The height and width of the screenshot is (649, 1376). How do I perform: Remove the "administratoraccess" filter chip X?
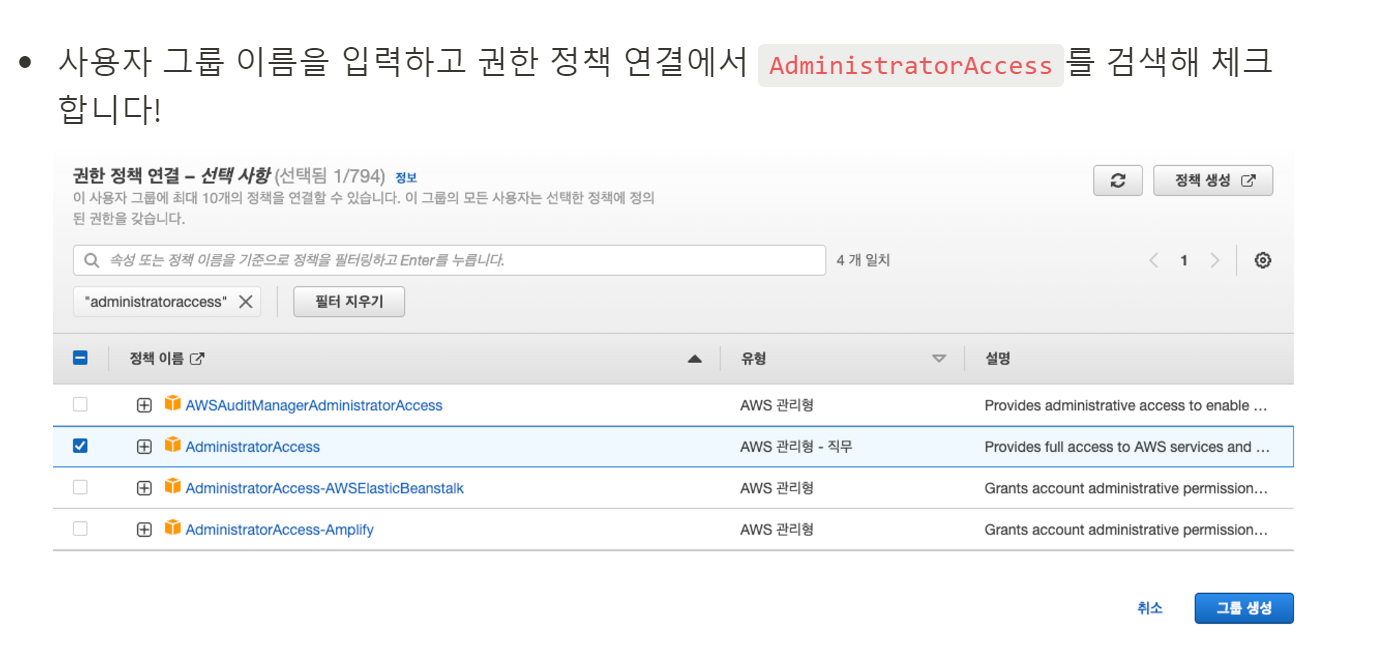tap(245, 301)
